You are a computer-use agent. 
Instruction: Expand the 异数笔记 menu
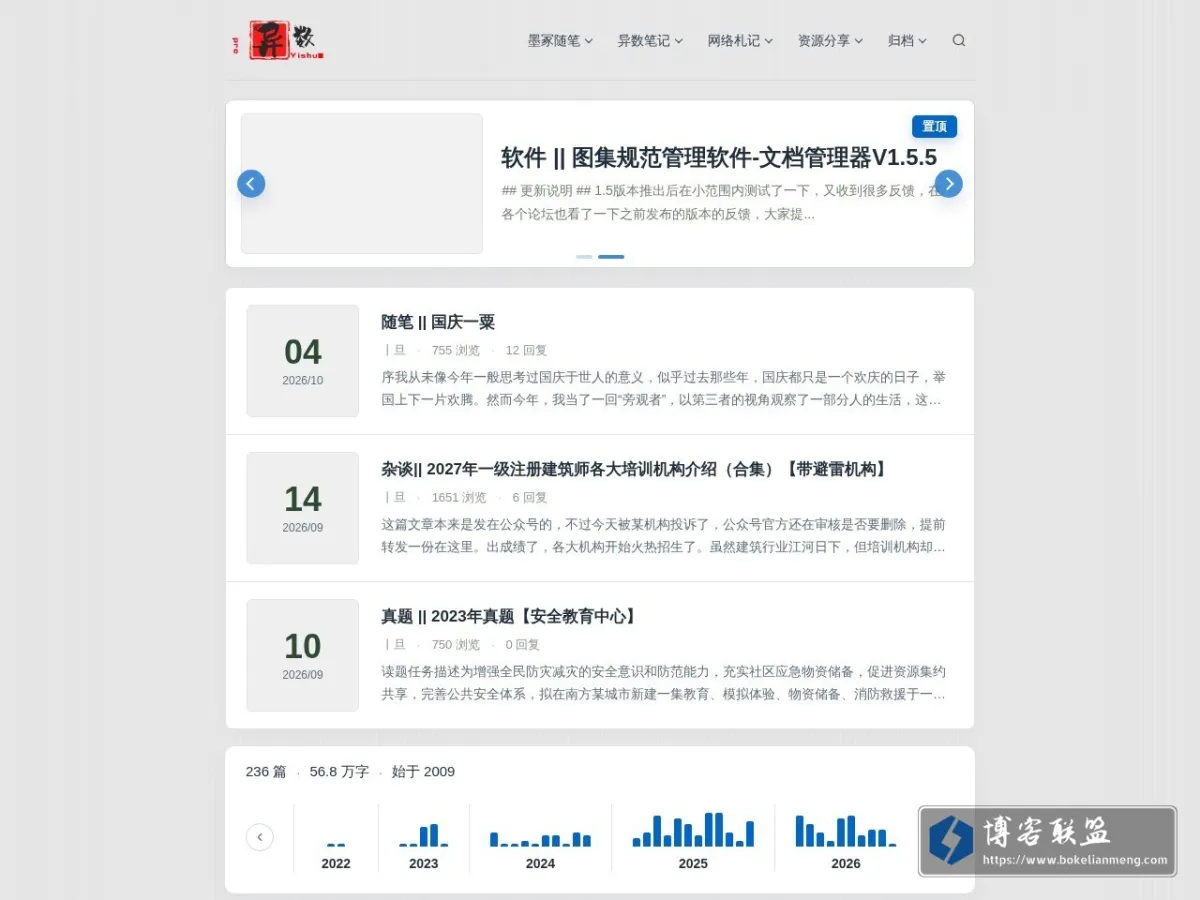tap(650, 41)
